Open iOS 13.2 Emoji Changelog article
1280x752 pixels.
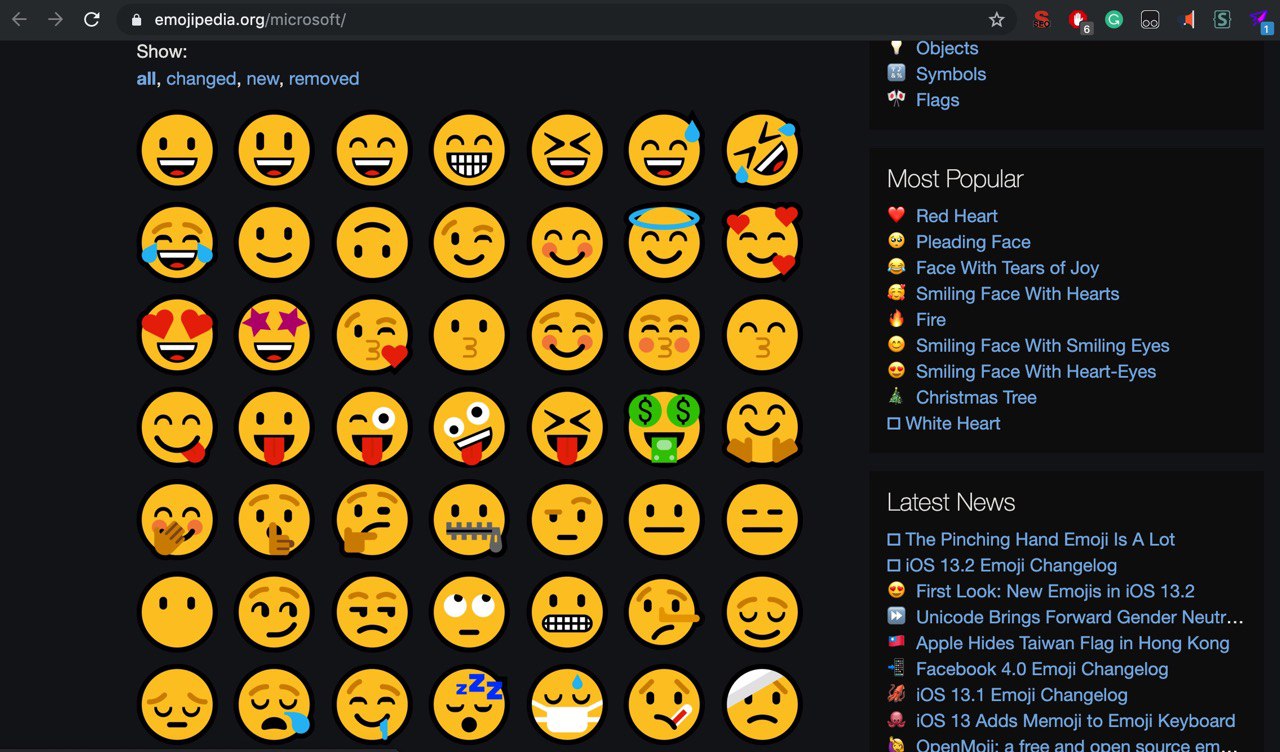[x=1011, y=566]
